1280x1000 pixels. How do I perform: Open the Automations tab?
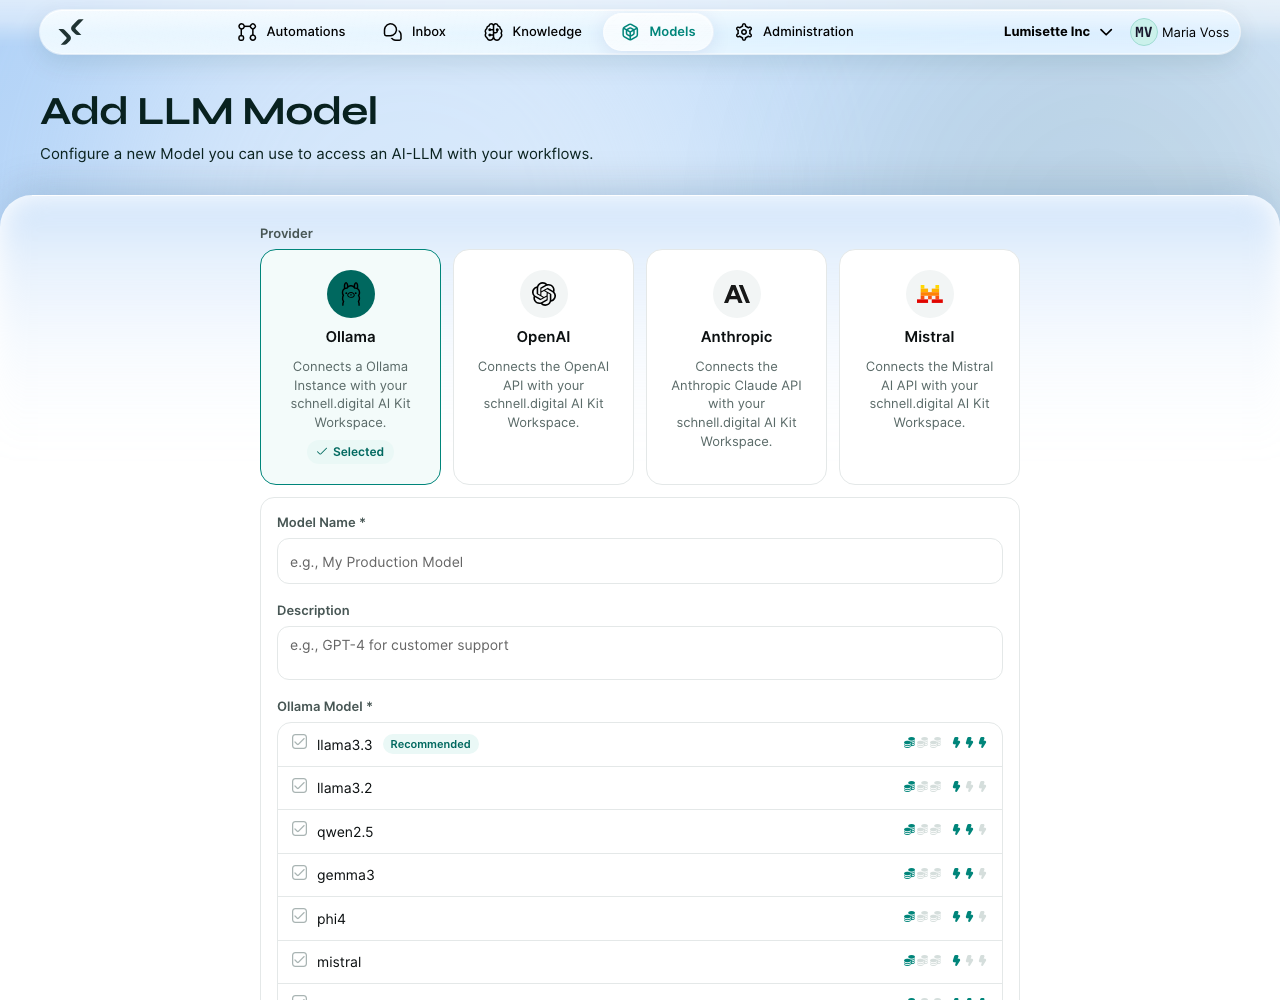(292, 32)
